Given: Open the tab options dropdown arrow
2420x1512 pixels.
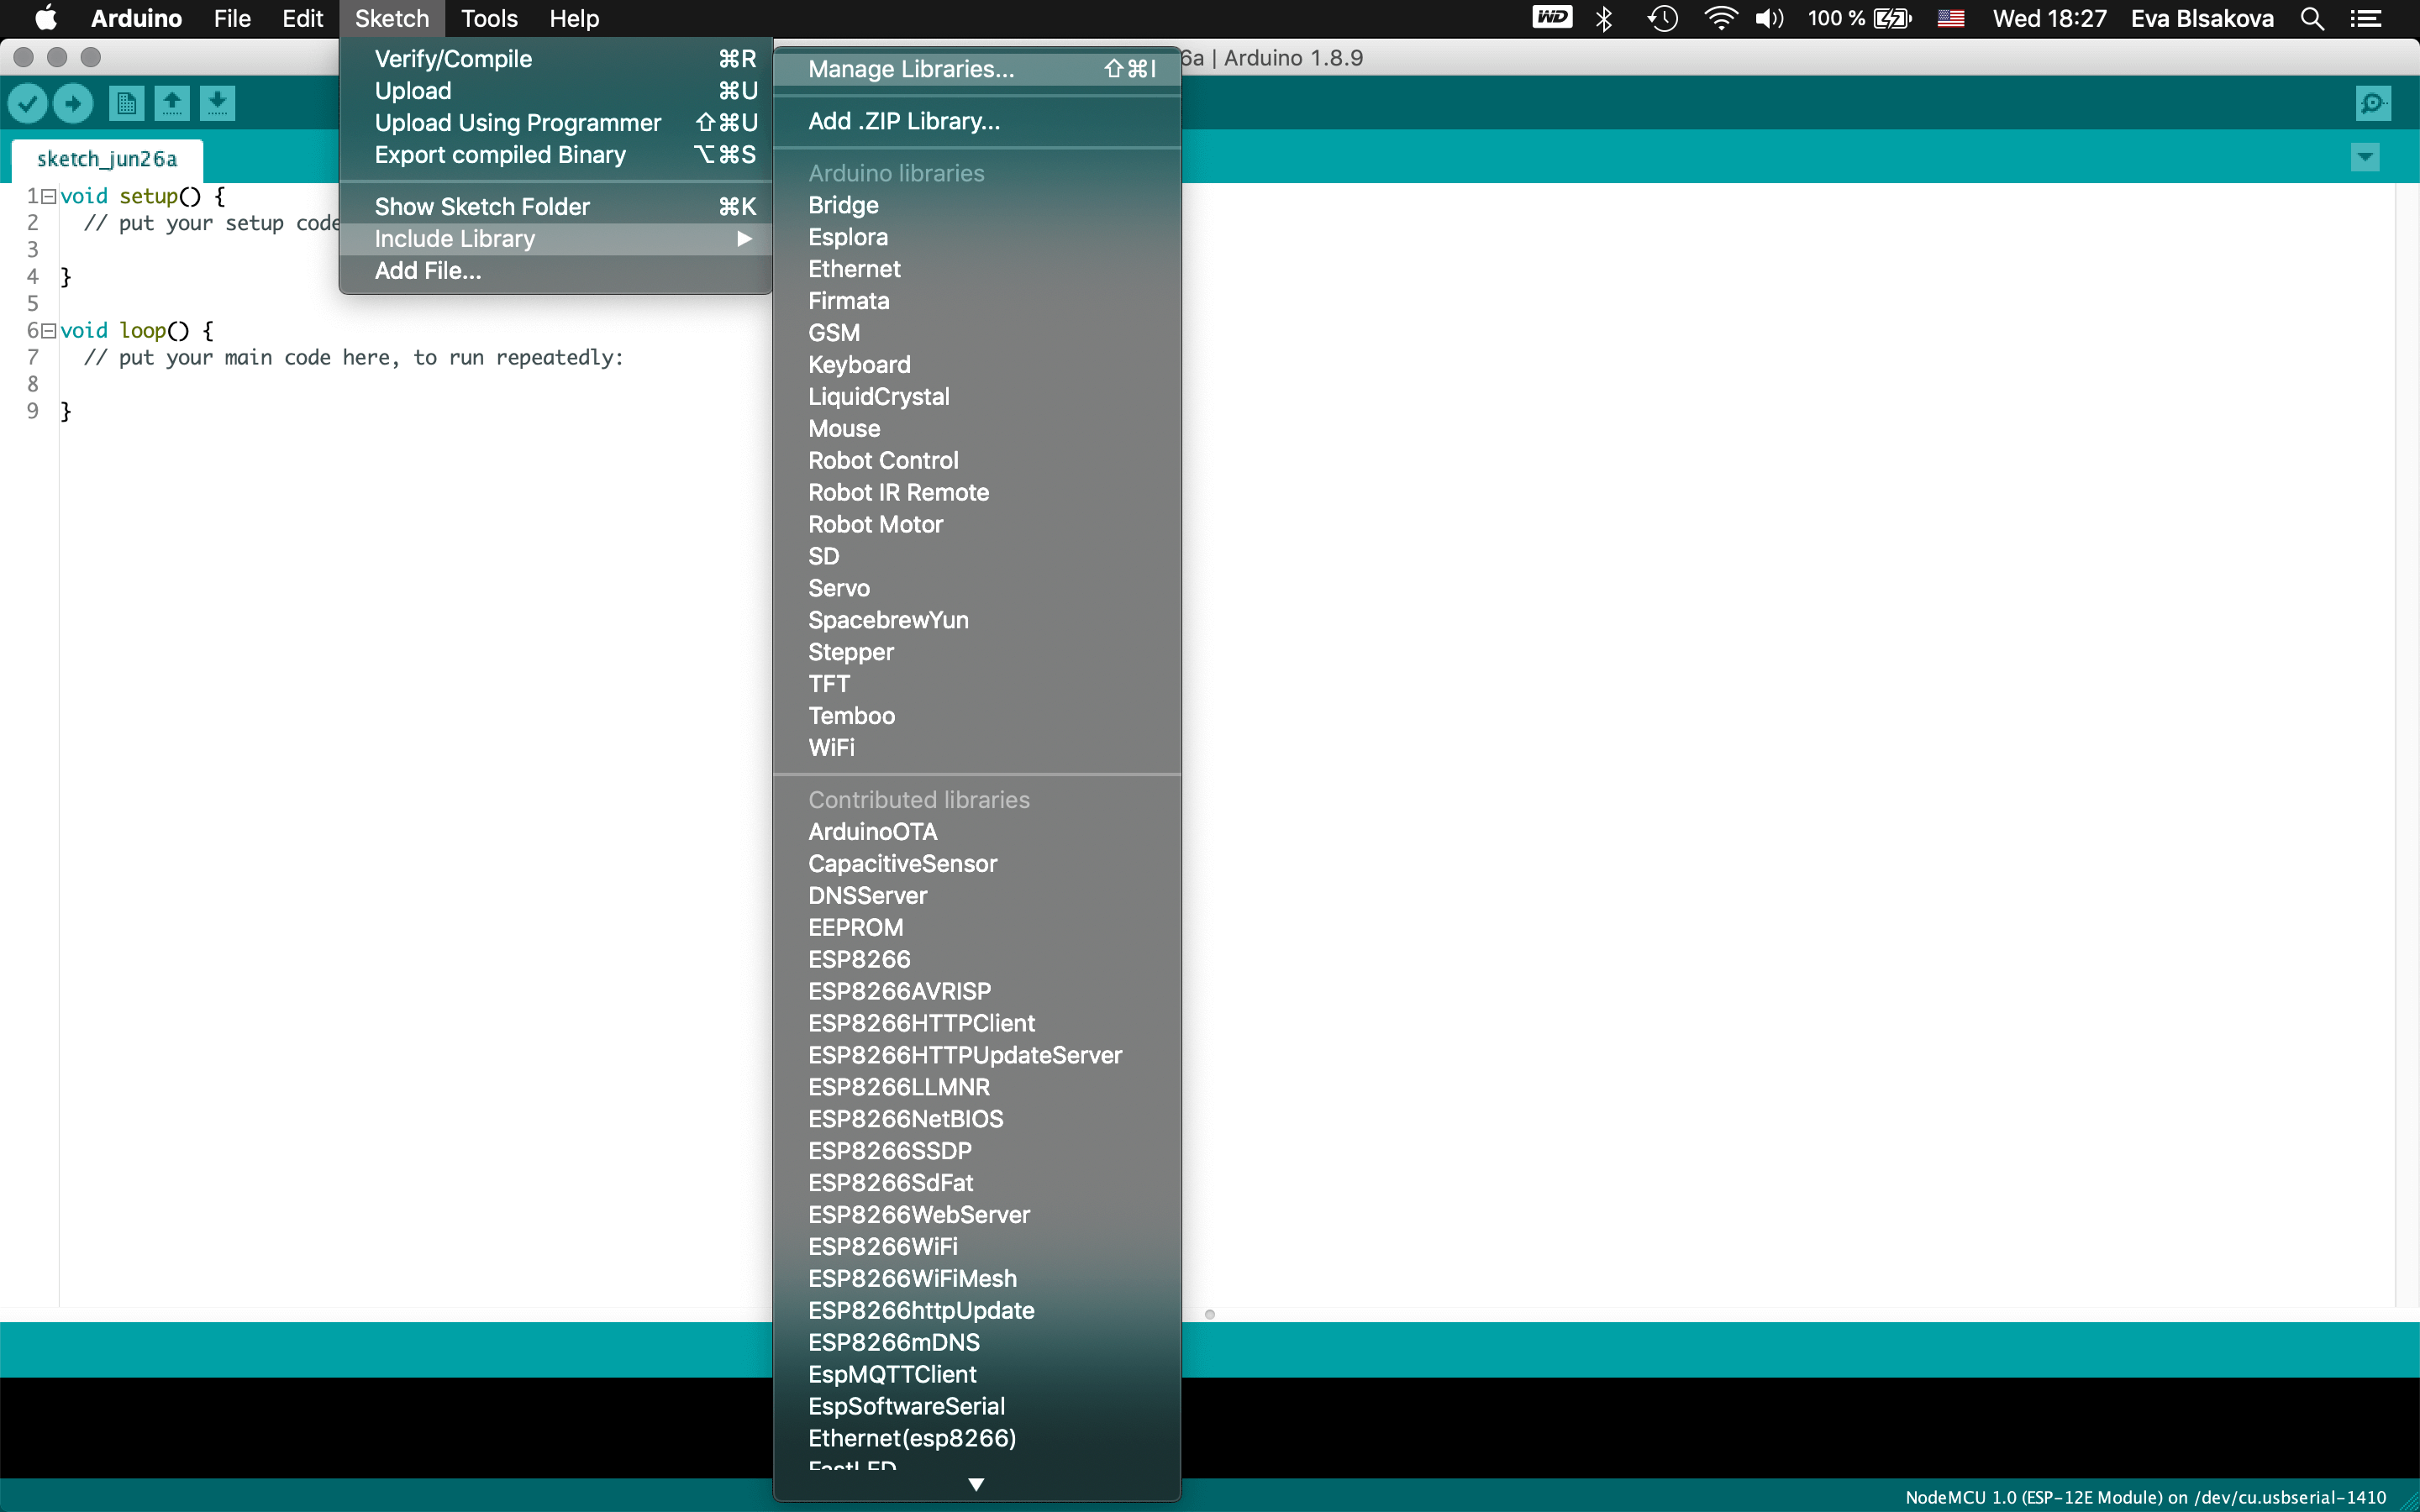Looking at the screenshot, I should 2365,157.
